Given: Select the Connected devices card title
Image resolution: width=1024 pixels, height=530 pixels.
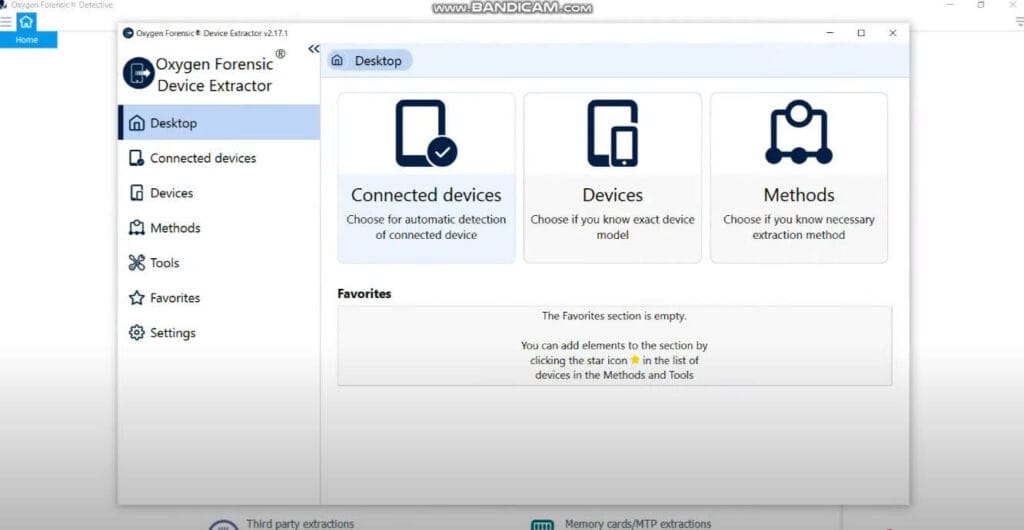Looking at the screenshot, I should pos(426,195).
